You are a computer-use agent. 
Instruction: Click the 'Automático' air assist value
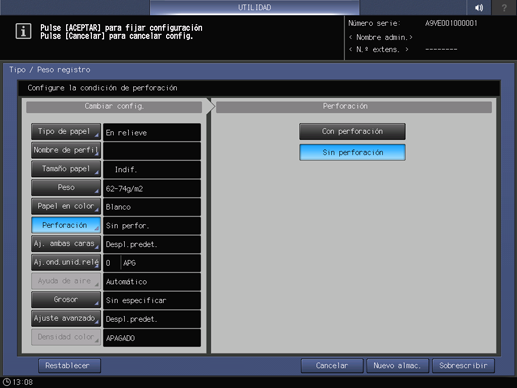152,282
